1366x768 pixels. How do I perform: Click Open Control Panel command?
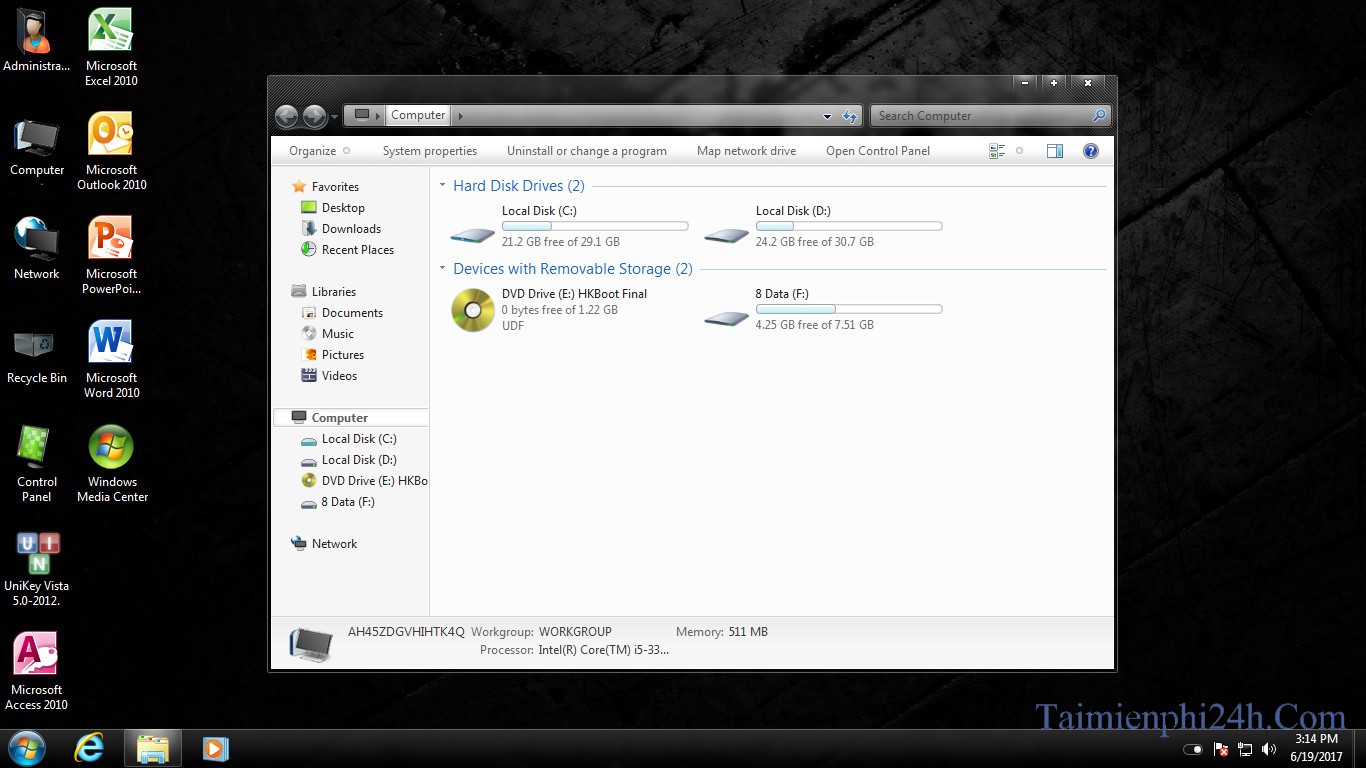878,151
